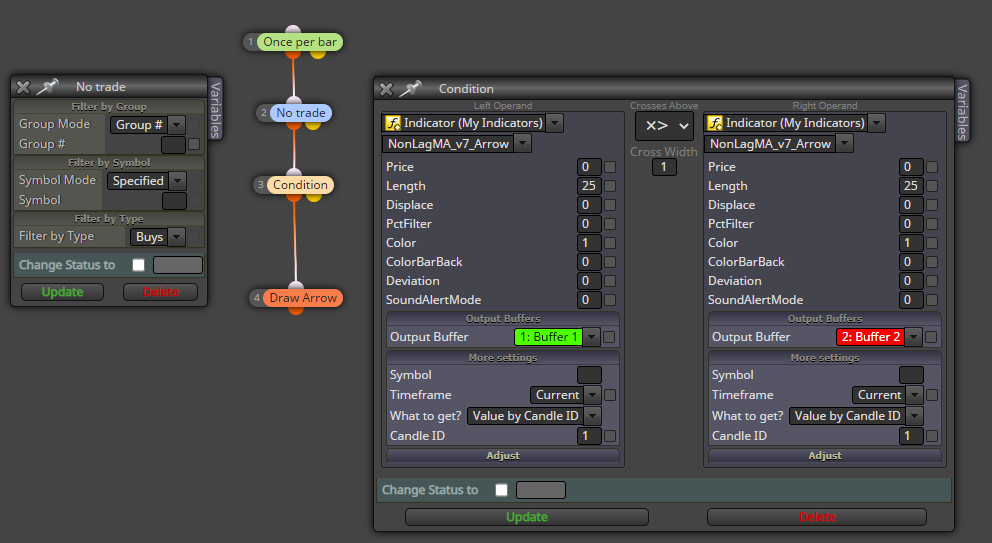The width and height of the screenshot is (992, 543).
Task: Toggle Change Status checkbox in Condition panel
Action: pos(502,490)
